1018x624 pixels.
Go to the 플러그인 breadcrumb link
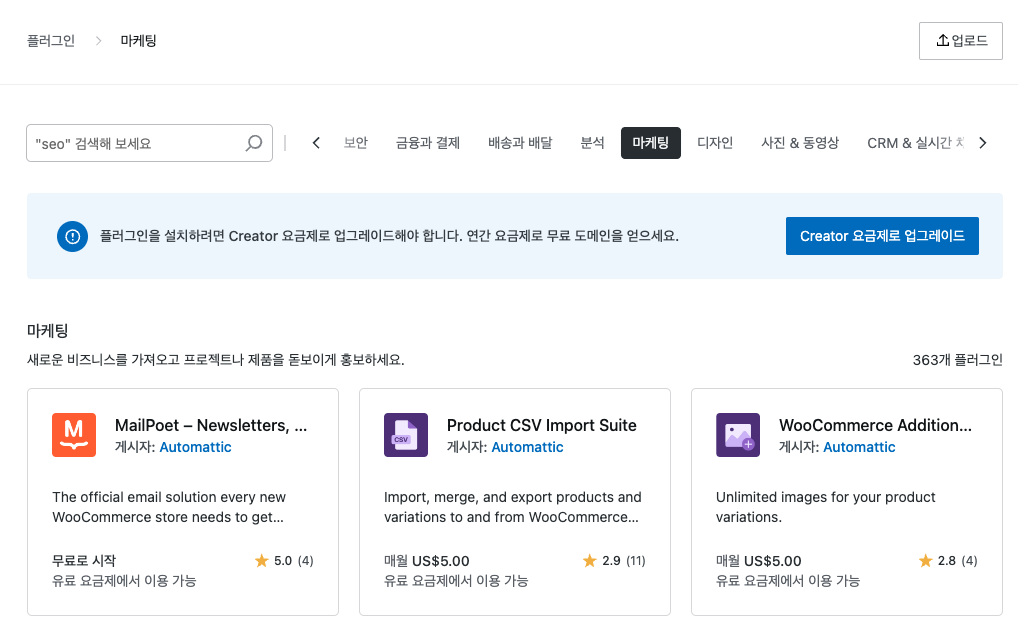click(51, 41)
